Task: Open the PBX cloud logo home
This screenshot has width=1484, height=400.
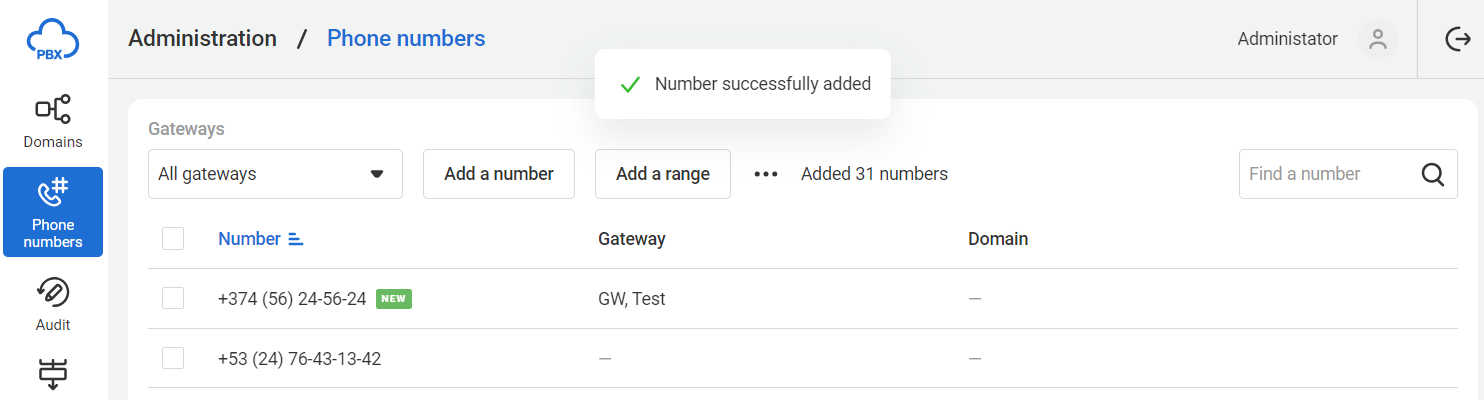Action: (52, 40)
